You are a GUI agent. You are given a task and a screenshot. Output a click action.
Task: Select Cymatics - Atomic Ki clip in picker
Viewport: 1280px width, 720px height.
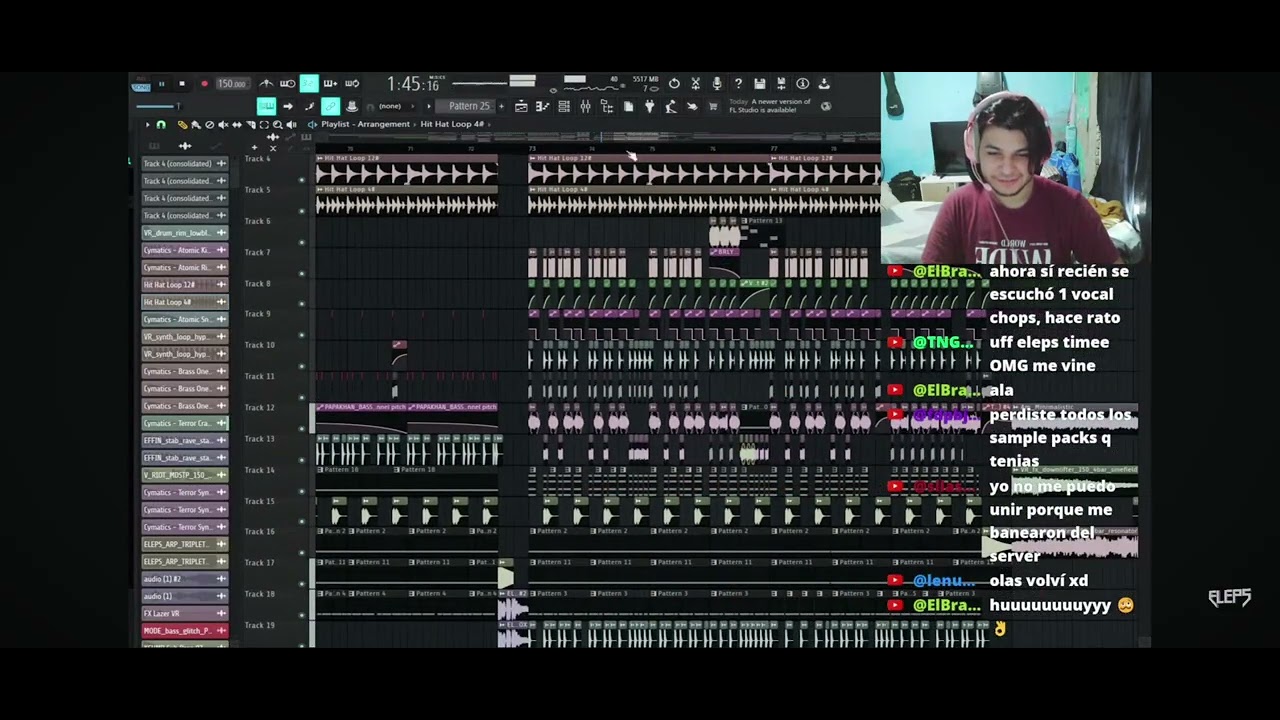coord(185,250)
